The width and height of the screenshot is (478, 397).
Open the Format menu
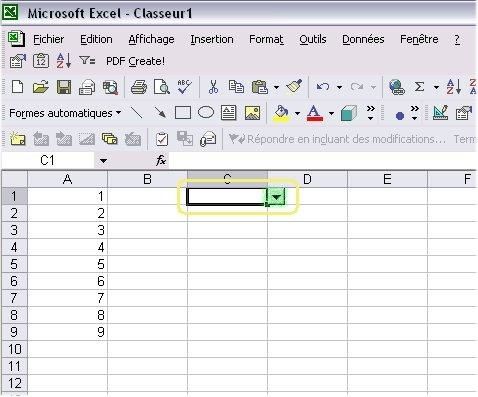click(266, 39)
